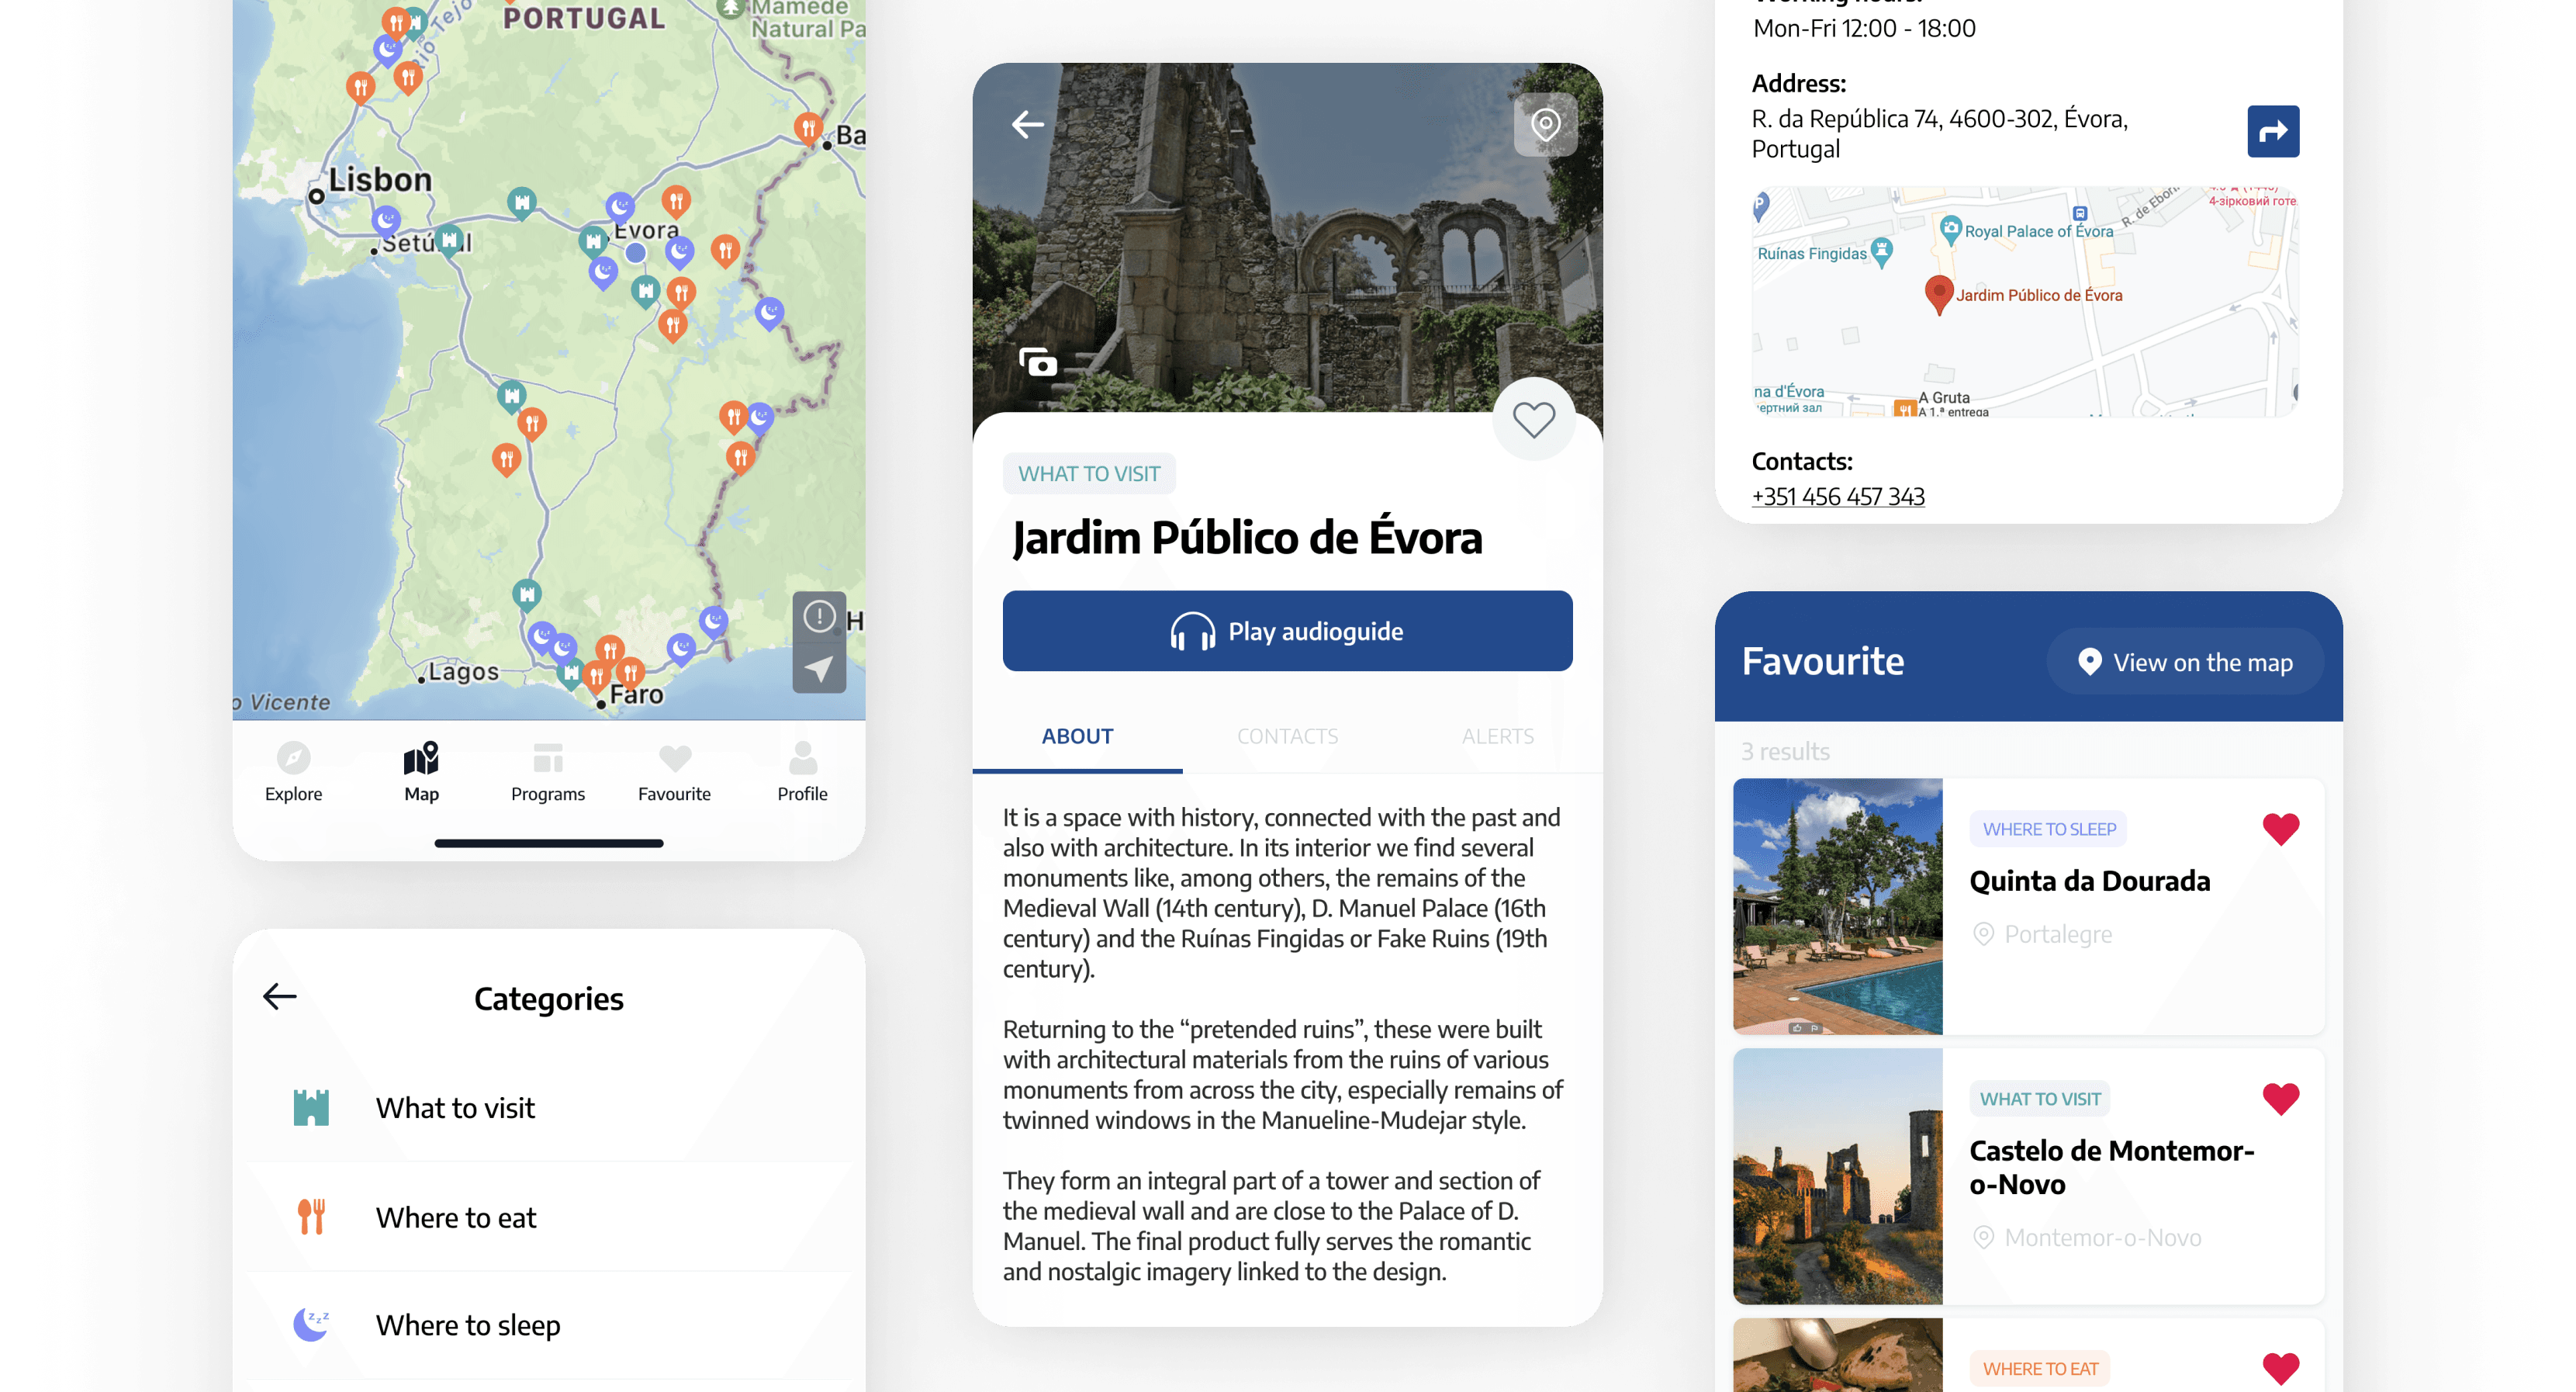This screenshot has width=2576, height=1392.
Task: Click View on the map button
Action: tap(2185, 662)
